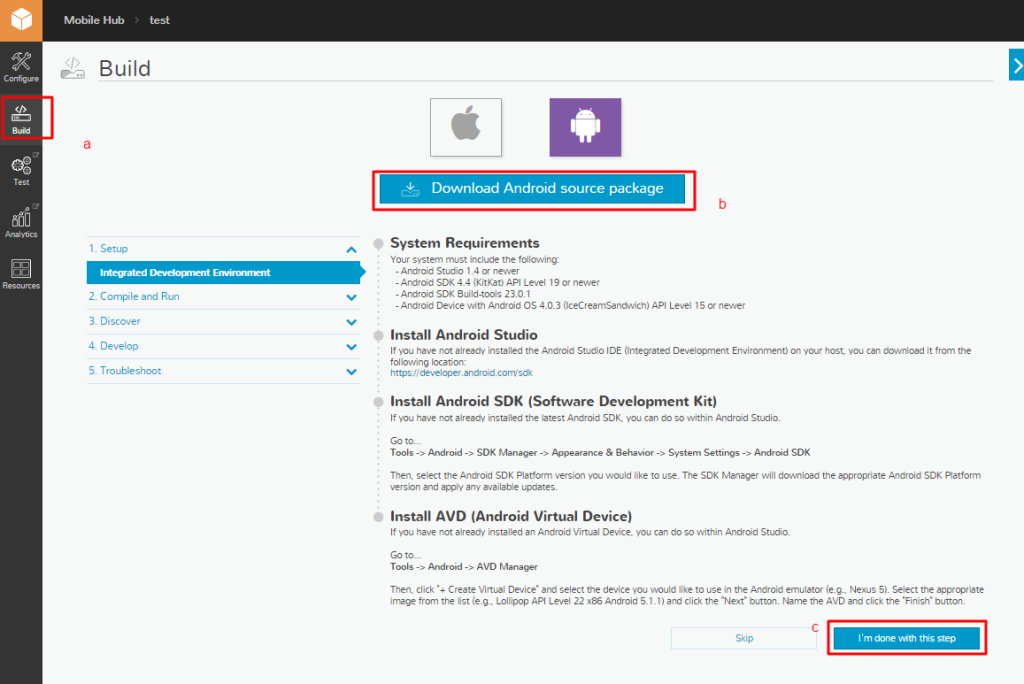Click I'm done with this step
Image resolution: width=1024 pixels, height=684 pixels.
click(x=906, y=638)
